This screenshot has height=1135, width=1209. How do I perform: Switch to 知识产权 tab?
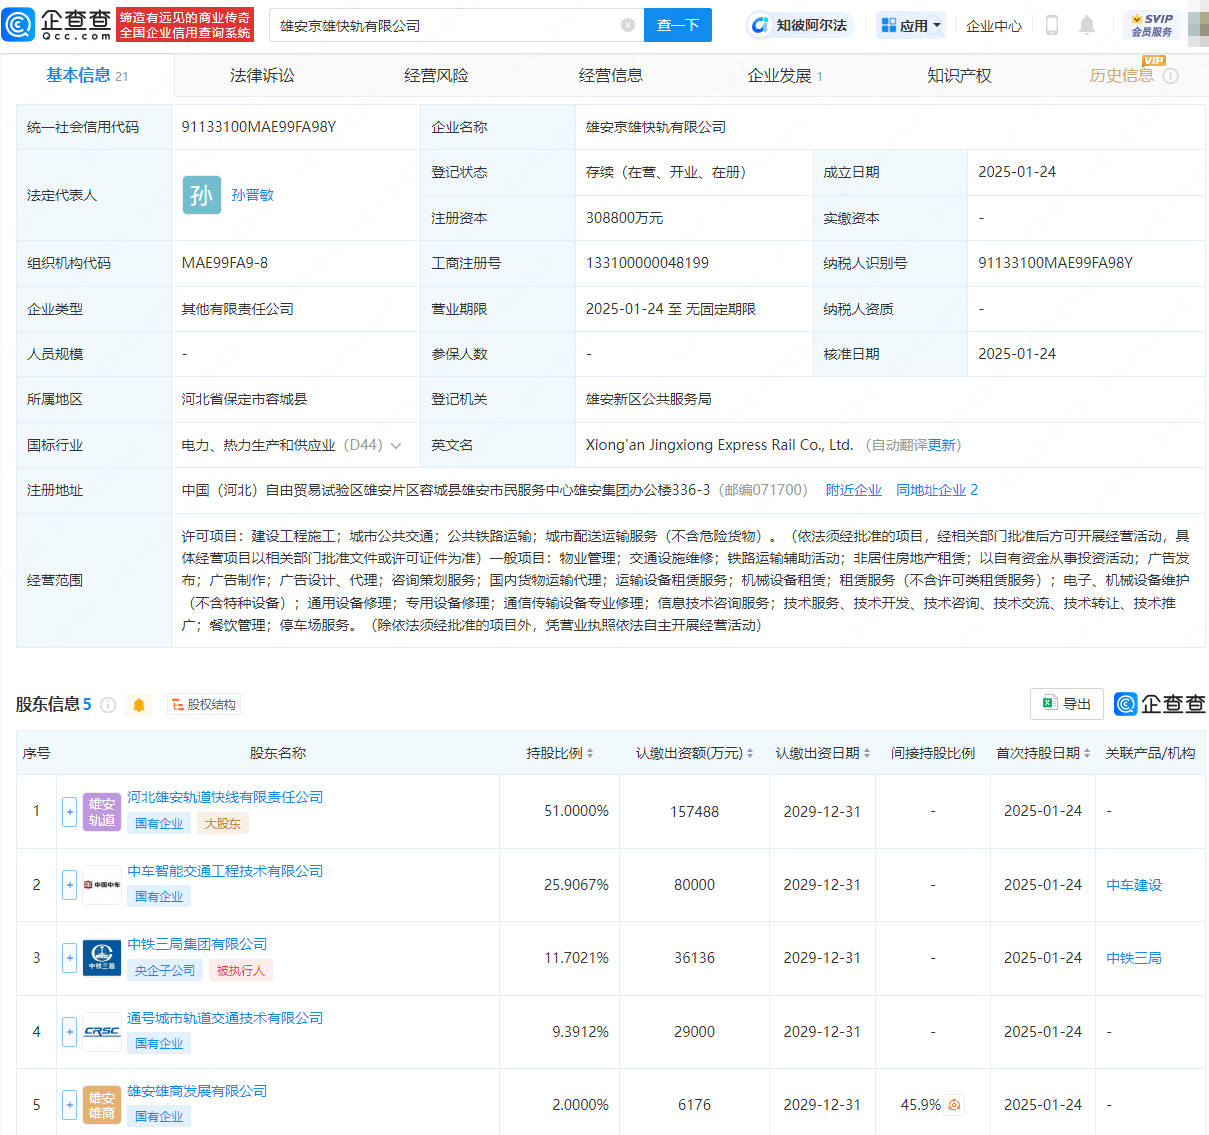click(x=959, y=76)
